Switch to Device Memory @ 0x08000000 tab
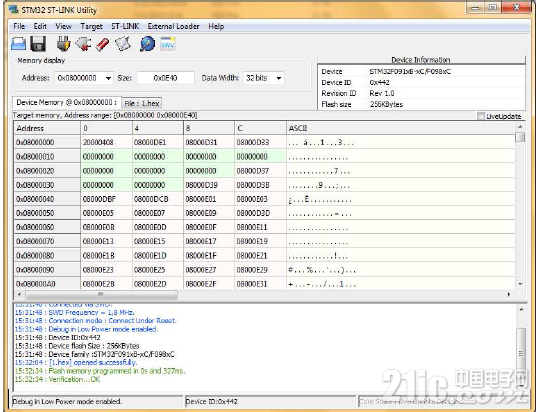 (x=67, y=103)
